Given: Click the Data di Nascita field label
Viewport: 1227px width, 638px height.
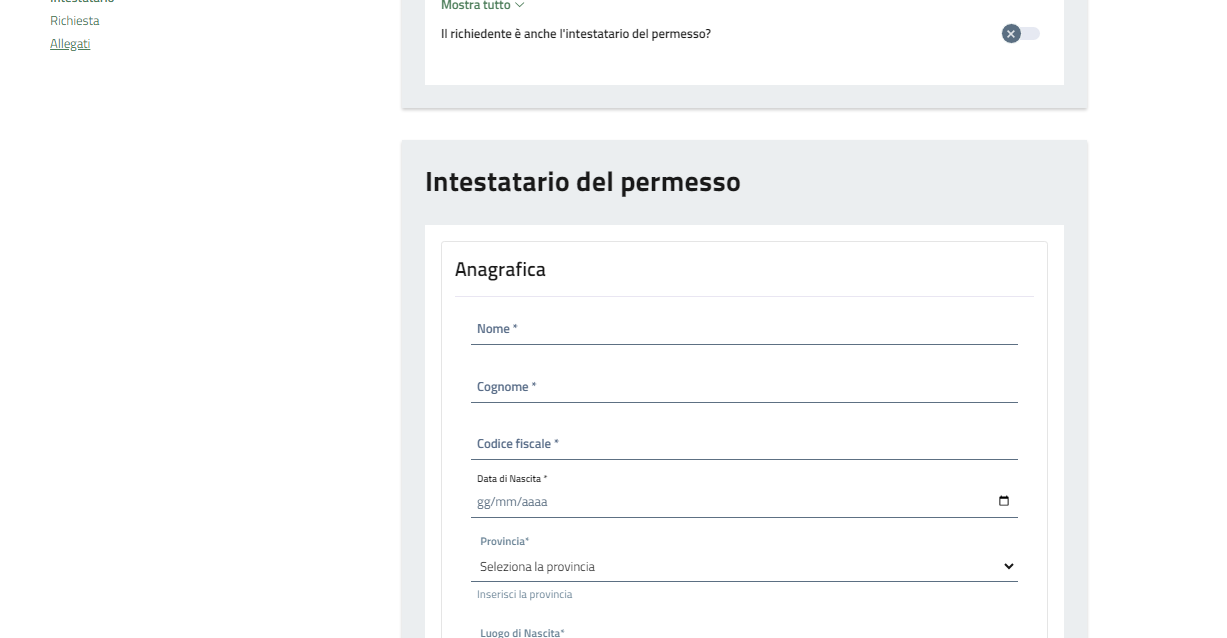Looking at the screenshot, I should coord(512,479).
